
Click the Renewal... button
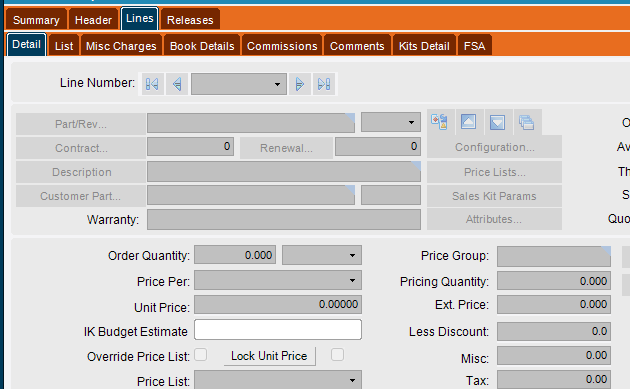point(286,148)
